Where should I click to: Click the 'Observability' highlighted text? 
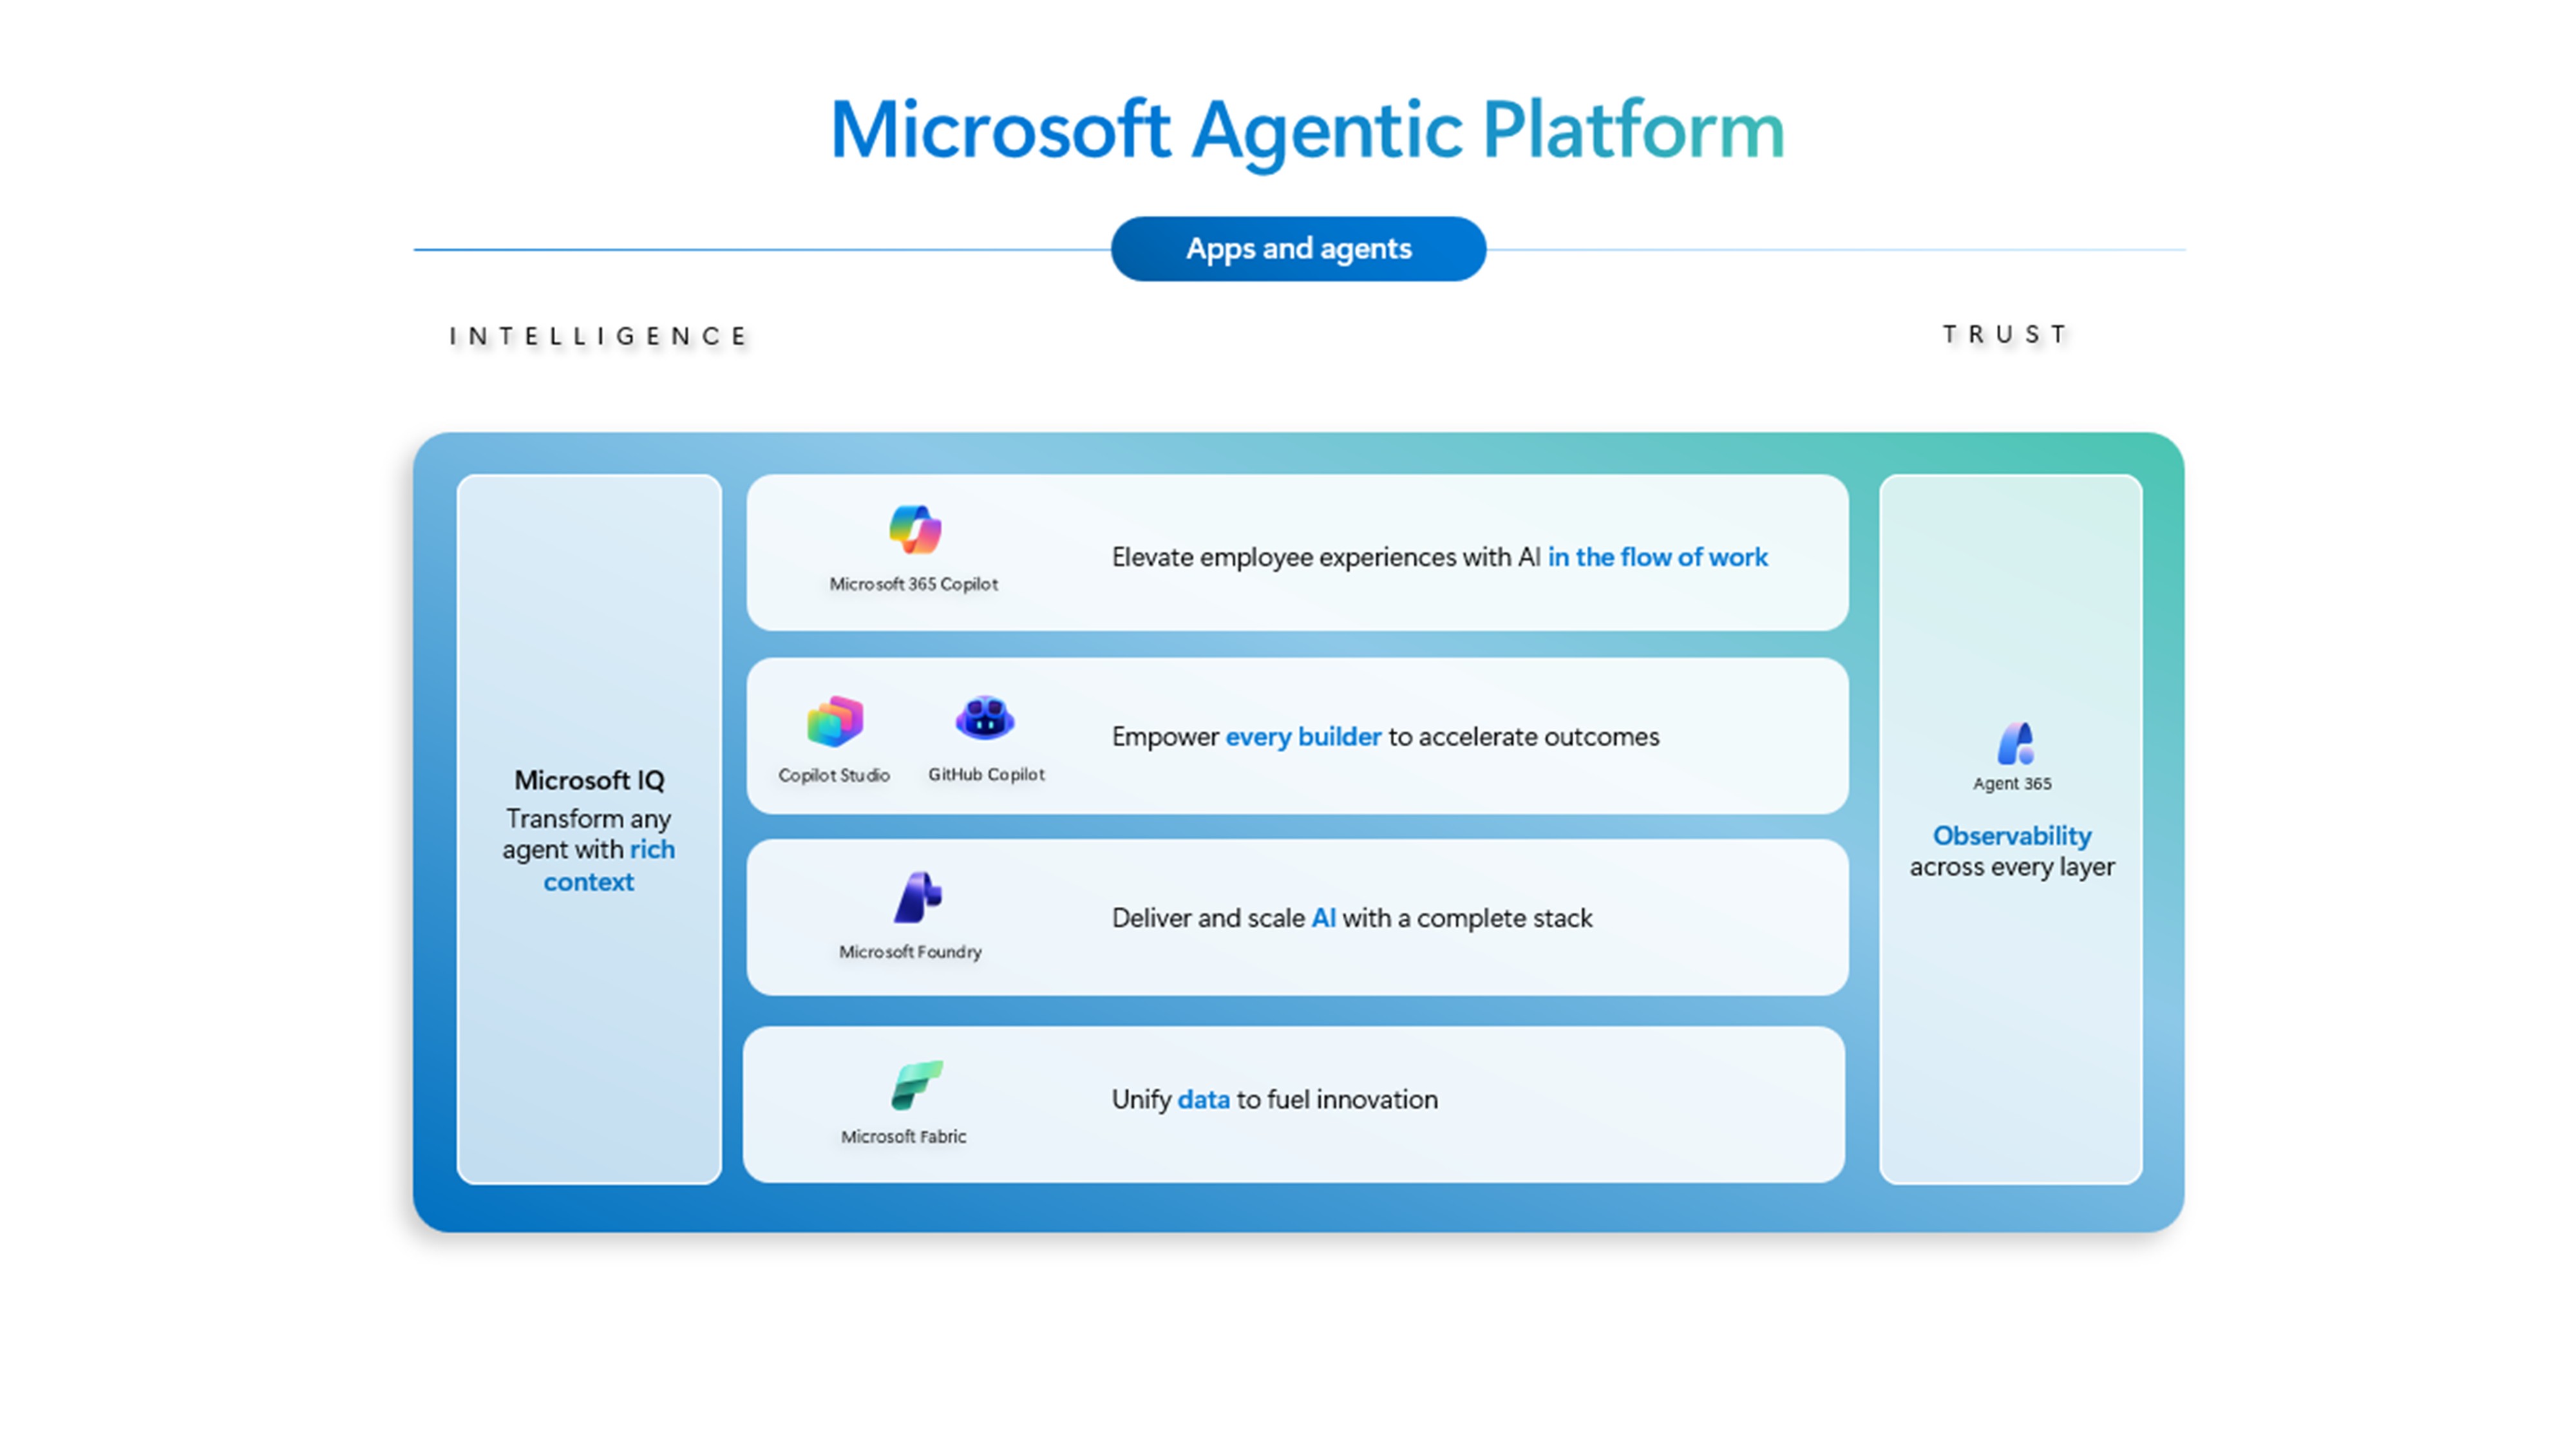point(2011,835)
